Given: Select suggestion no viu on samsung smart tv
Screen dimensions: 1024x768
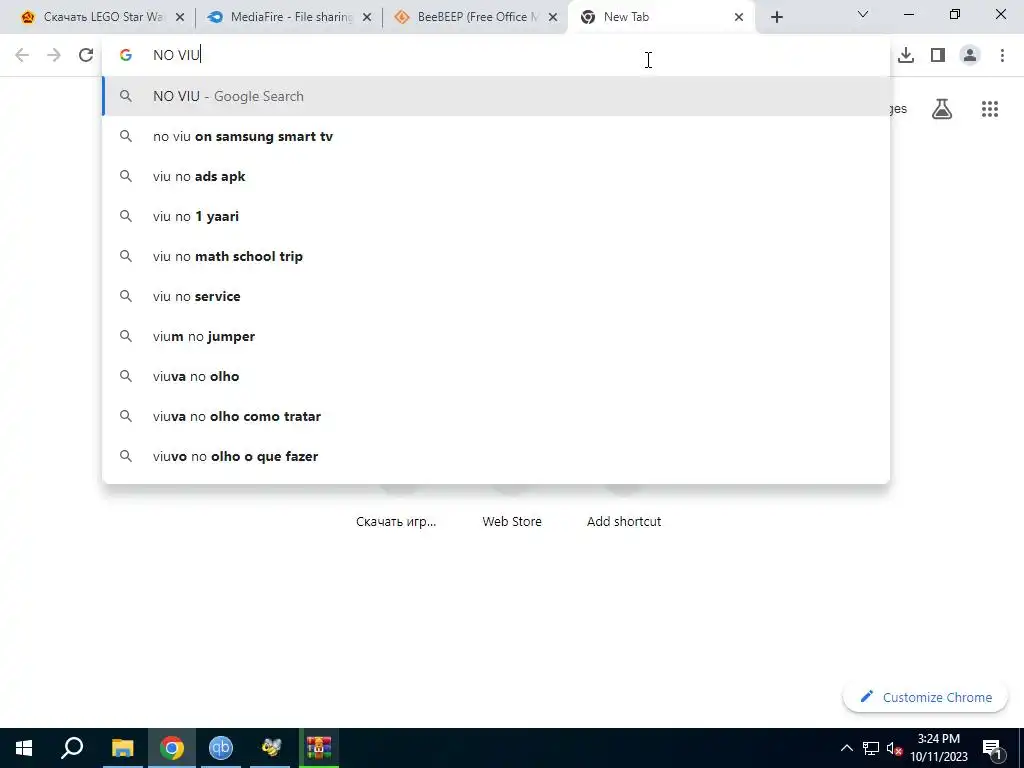Looking at the screenshot, I should (x=496, y=136).
